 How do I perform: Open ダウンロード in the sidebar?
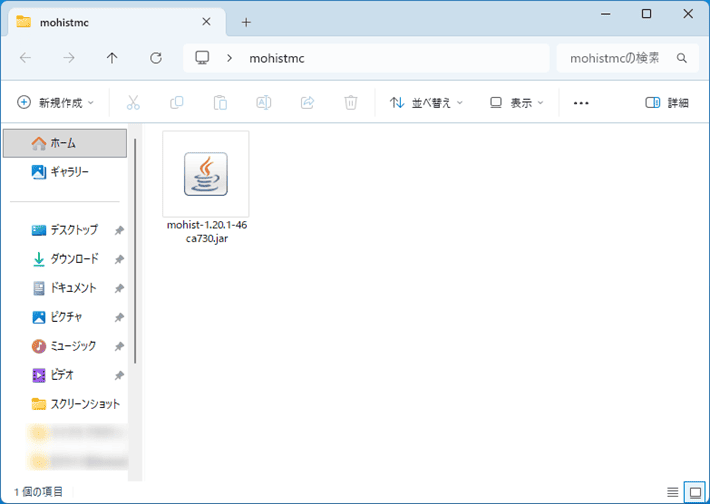click(x=65, y=259)
